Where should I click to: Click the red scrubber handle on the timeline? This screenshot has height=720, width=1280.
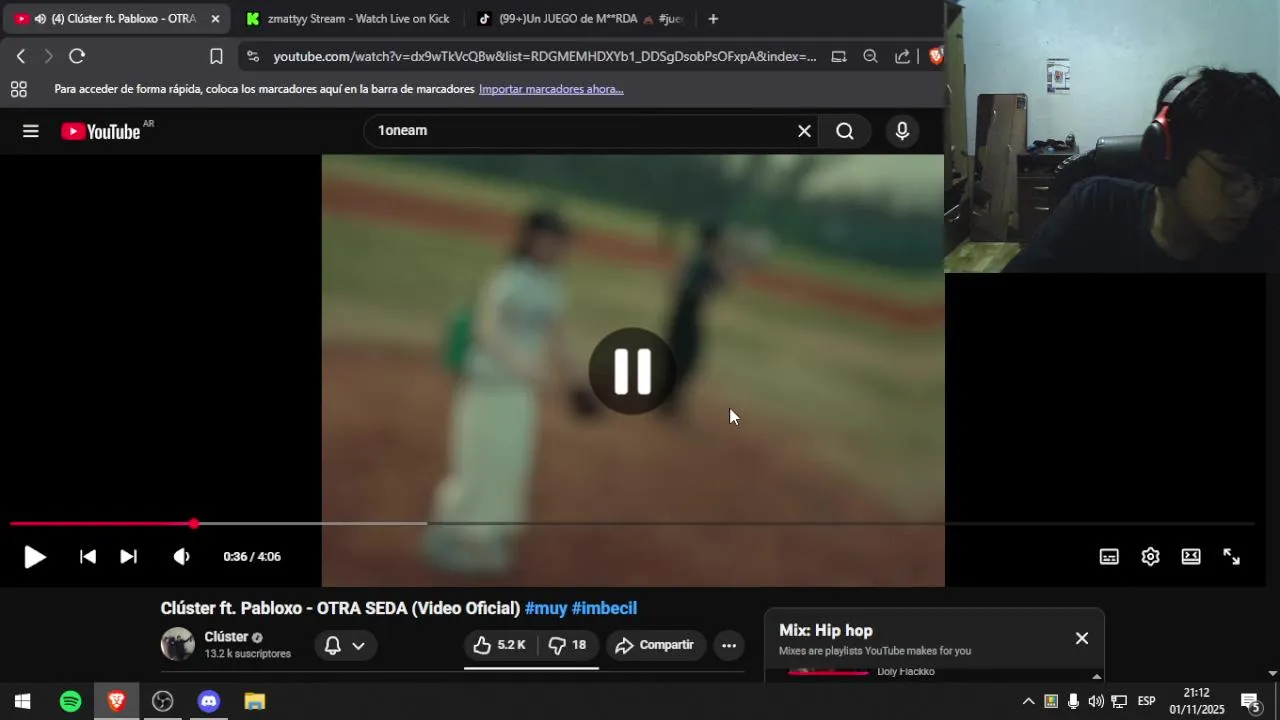click(x=194, y=523)
